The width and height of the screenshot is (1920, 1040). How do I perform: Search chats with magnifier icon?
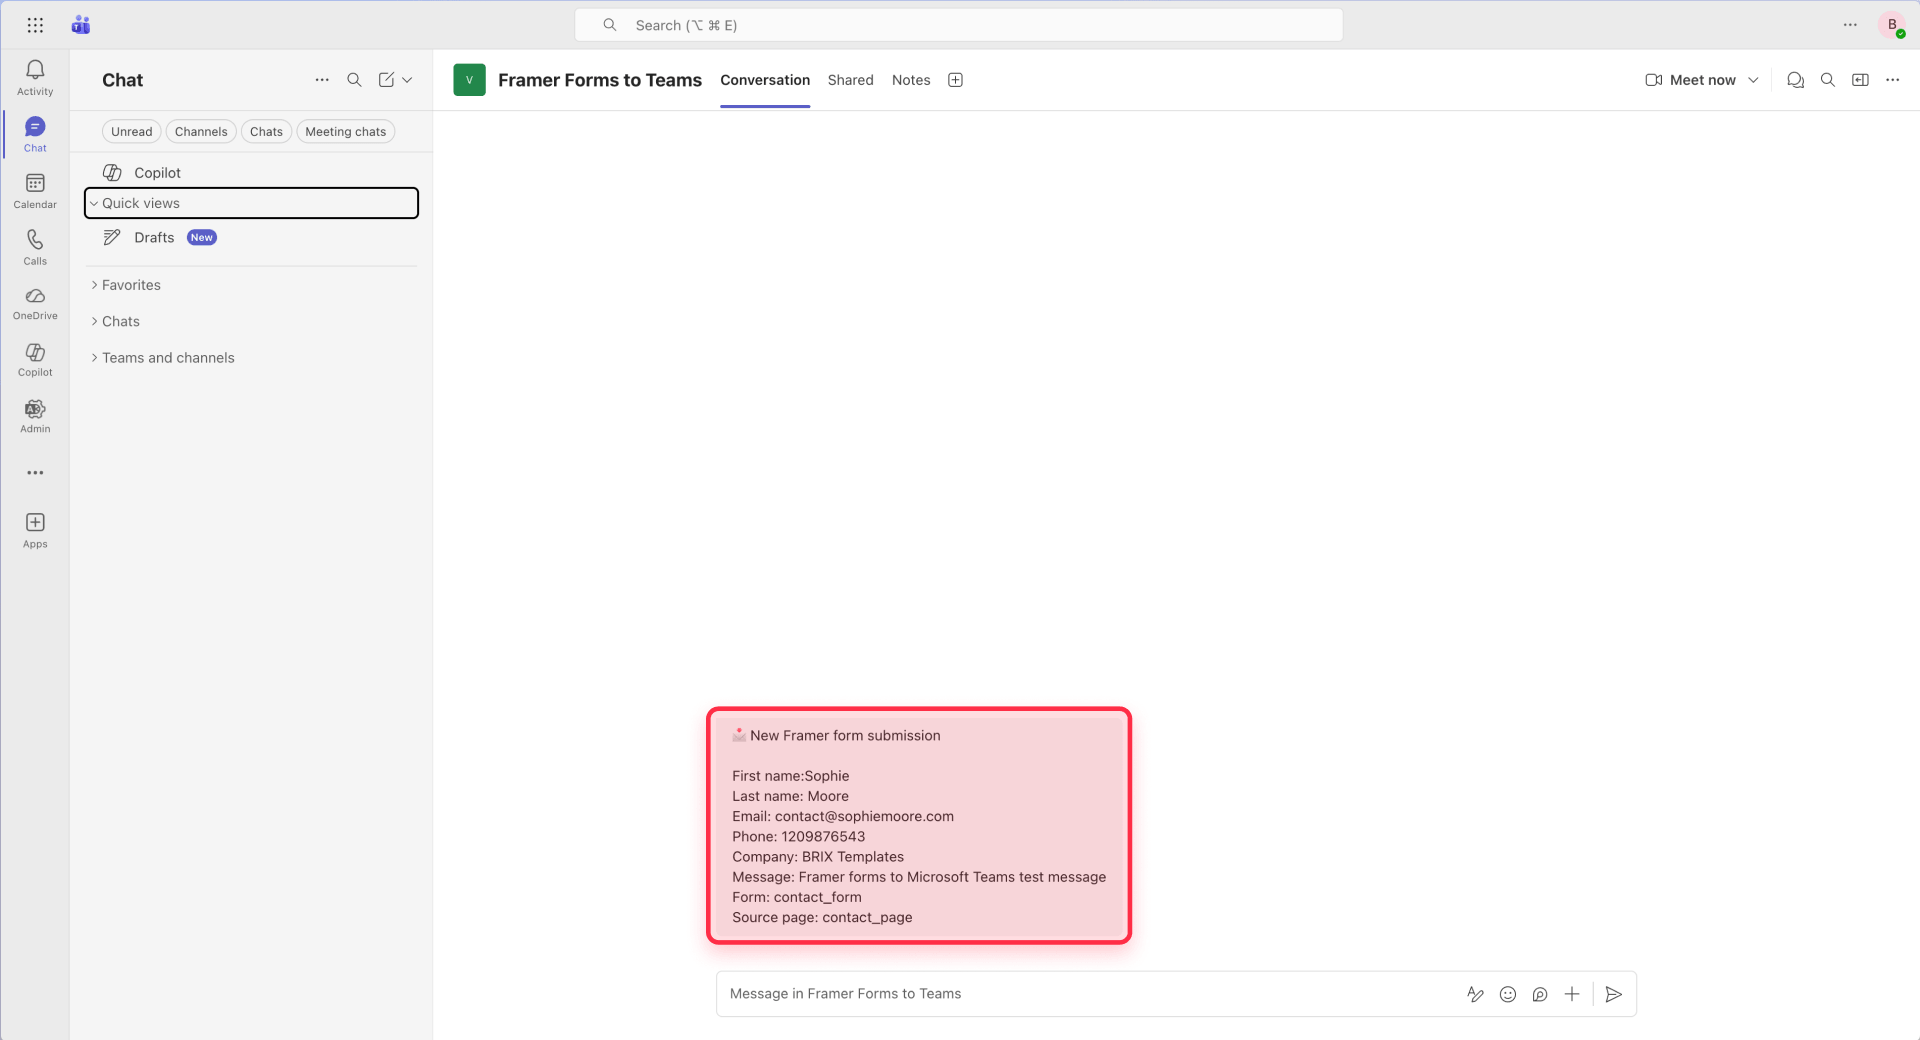[354, 80]
